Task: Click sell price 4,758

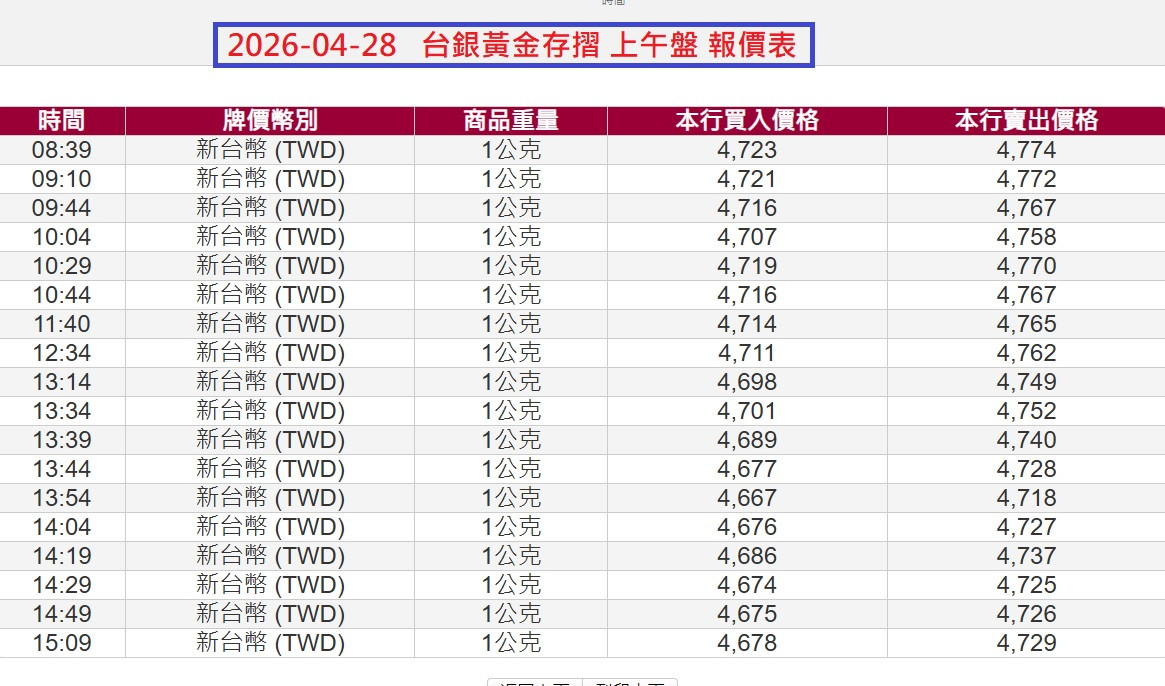Action: 1026,237
